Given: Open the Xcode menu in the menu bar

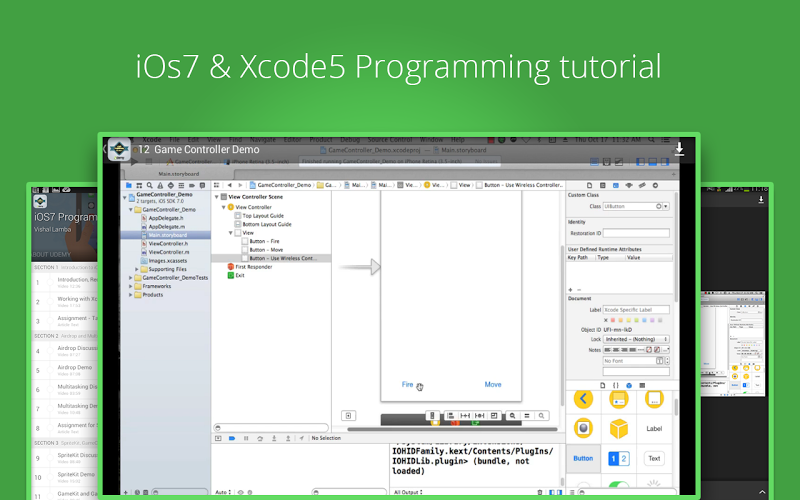Looking at the screenshot, I should tap(152, 139).
